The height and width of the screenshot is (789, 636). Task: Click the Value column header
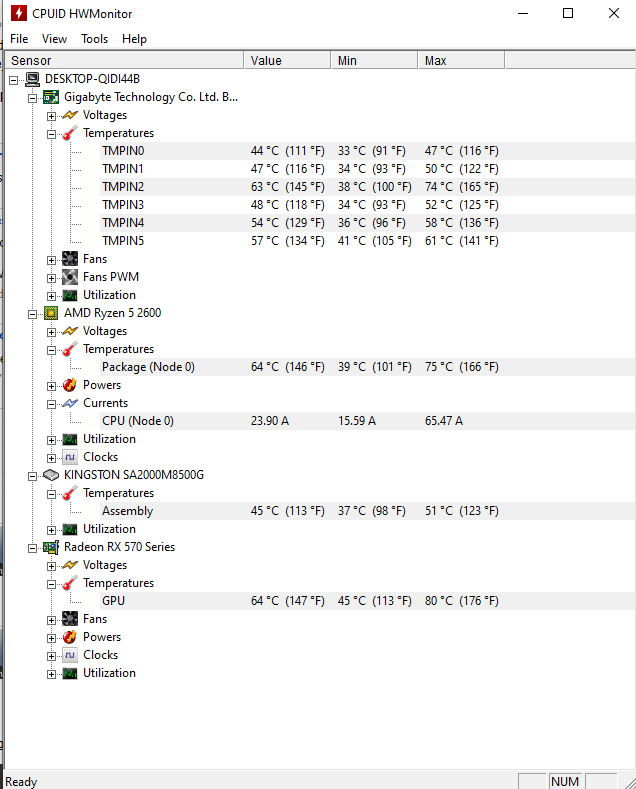click(x=287, y=61)
